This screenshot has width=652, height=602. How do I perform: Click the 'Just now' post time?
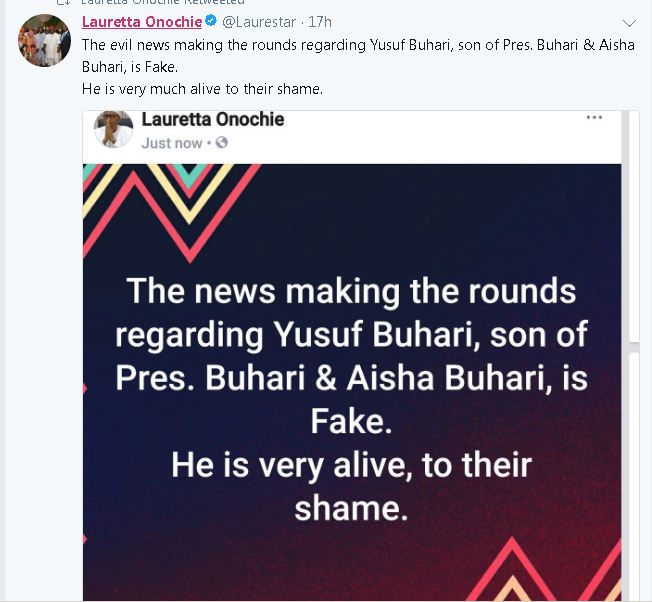tap(171, 143)
